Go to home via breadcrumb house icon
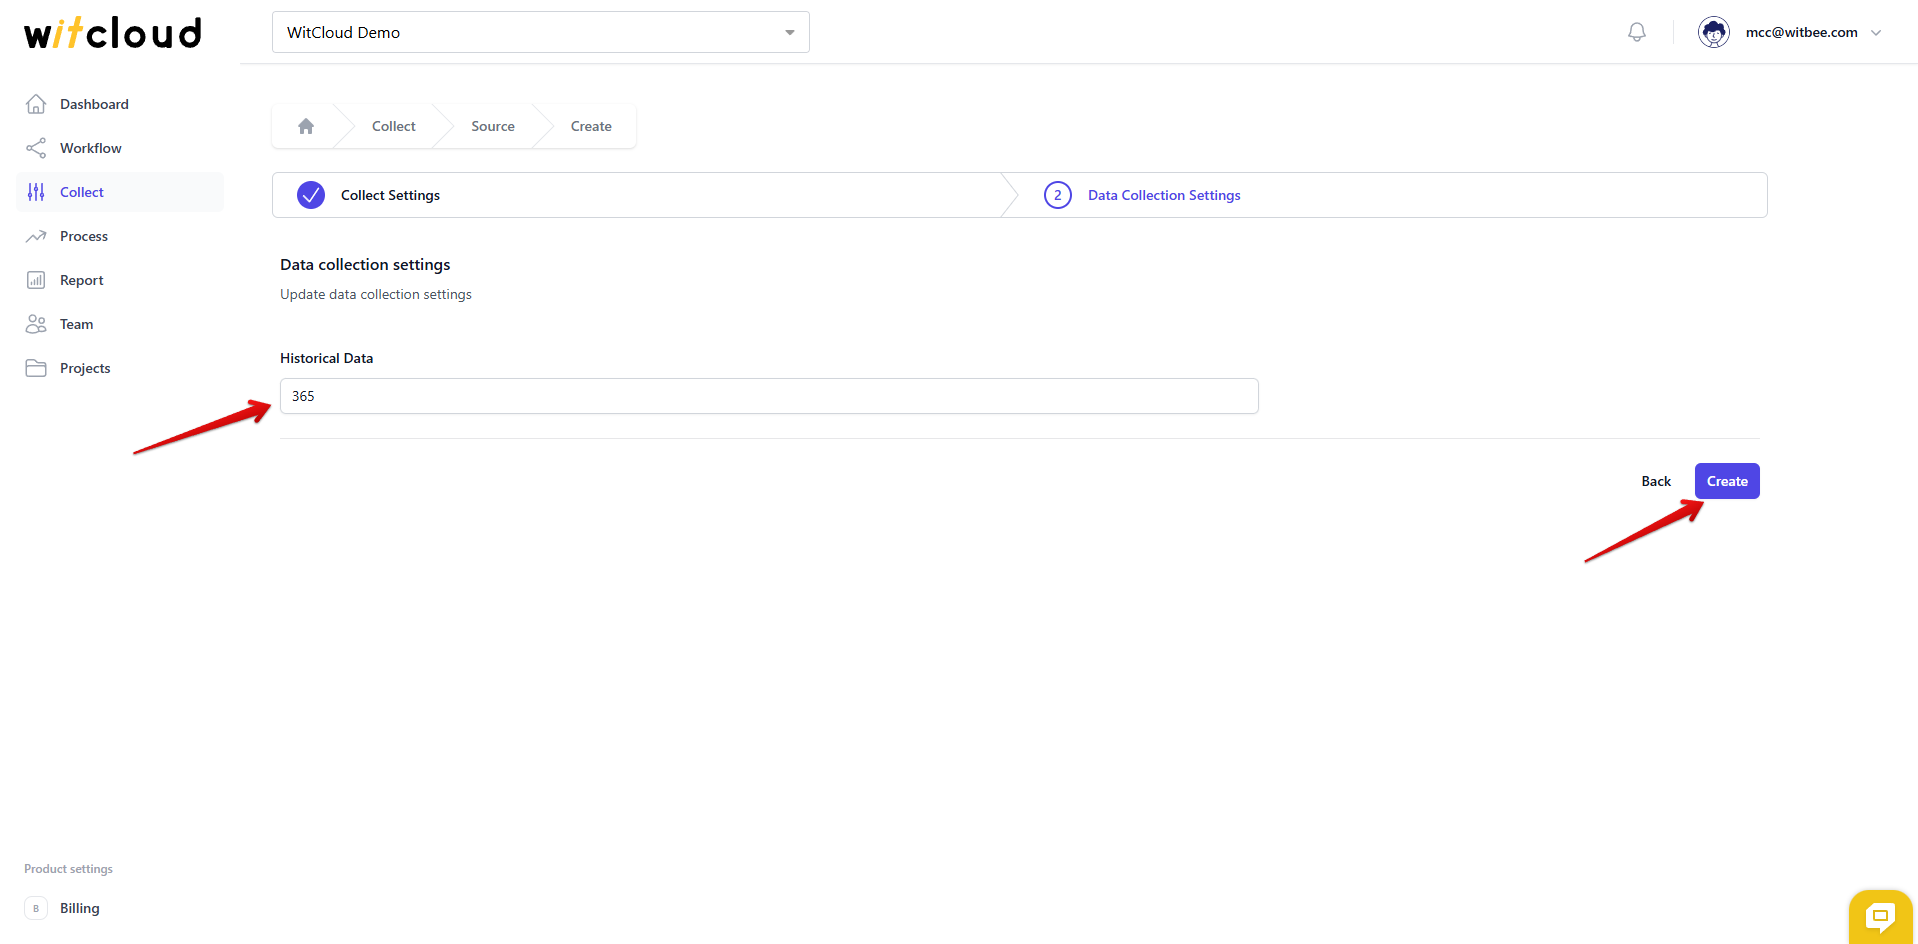Image resolution: width=1918 pixels, height=944 pixels. (x=306, y=126)
